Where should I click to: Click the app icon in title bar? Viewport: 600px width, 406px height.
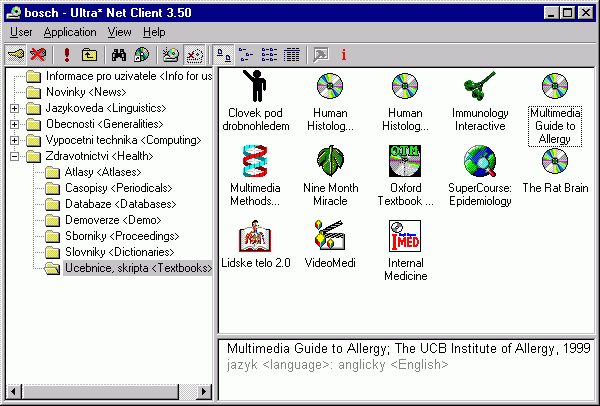coord(13,13)
